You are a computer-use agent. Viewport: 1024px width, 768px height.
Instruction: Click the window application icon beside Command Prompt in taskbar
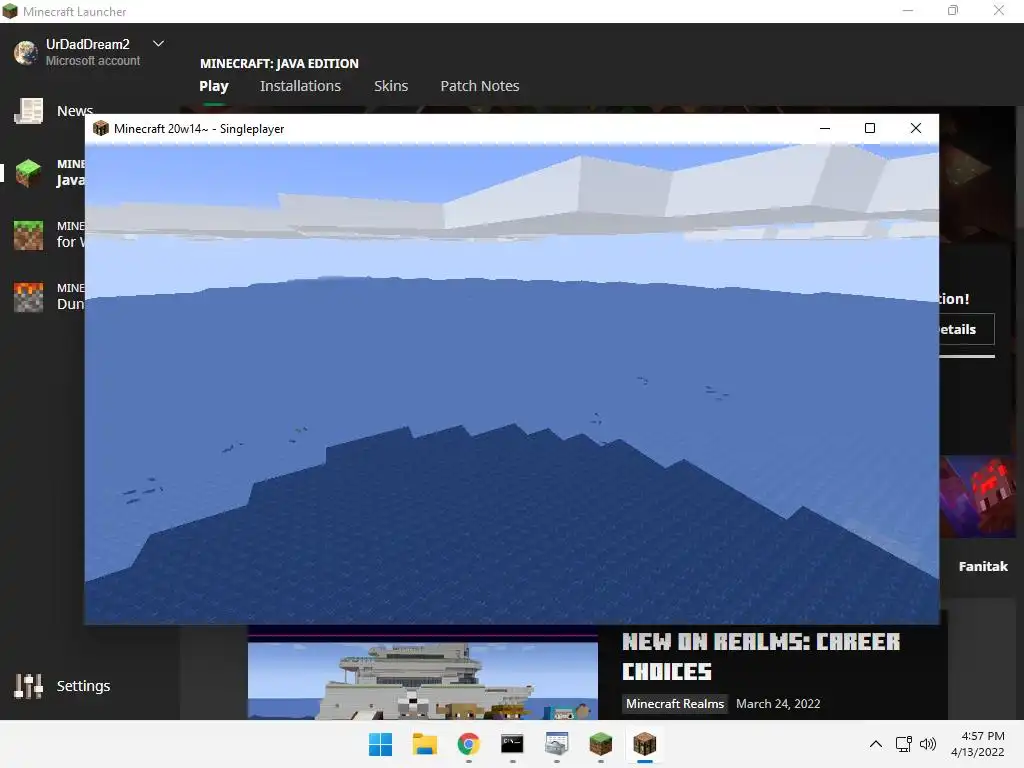pyautogui.click(x=556, y=744)
